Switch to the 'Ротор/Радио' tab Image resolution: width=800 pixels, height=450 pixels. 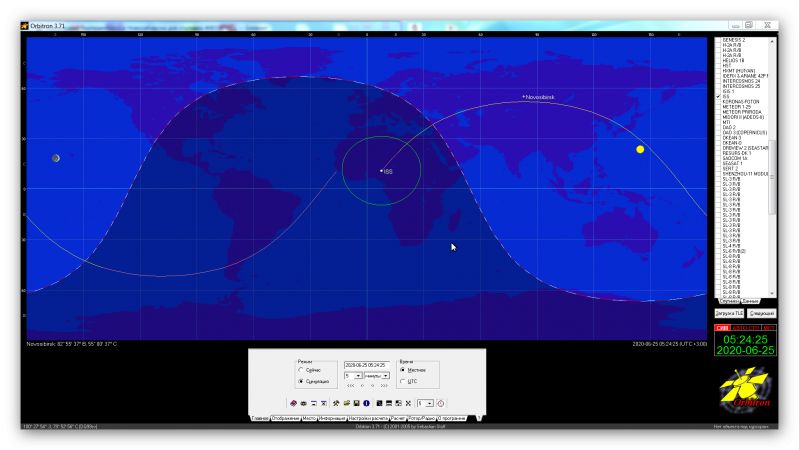[x=421, y=418]
